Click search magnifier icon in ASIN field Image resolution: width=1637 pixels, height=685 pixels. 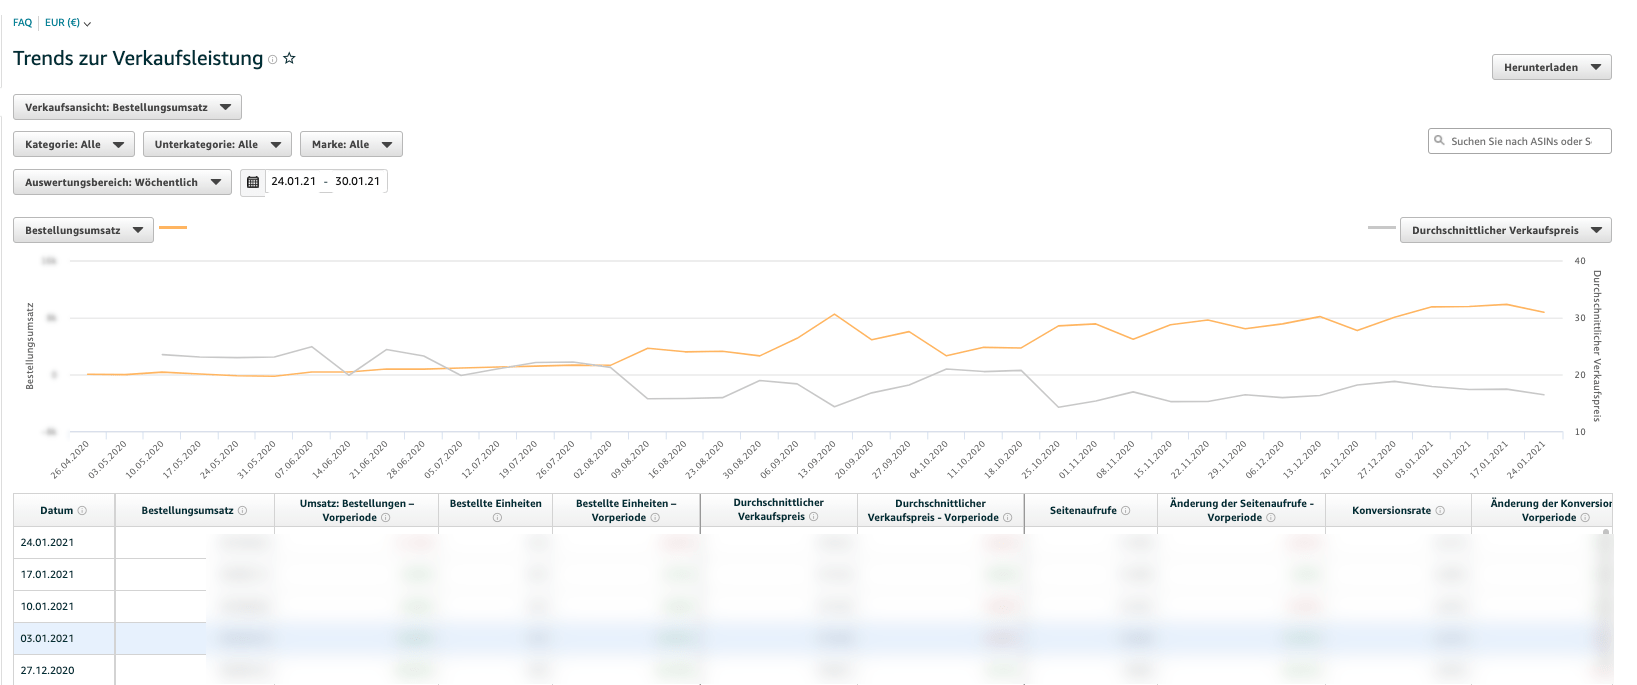[x=1440, y=141]
